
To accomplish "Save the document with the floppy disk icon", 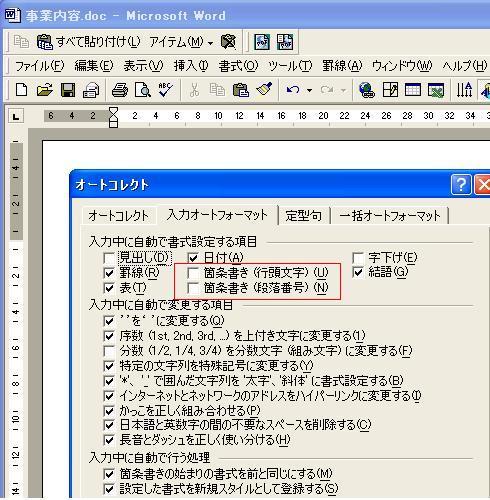I will pyautogui.click(x=68, y=90).
